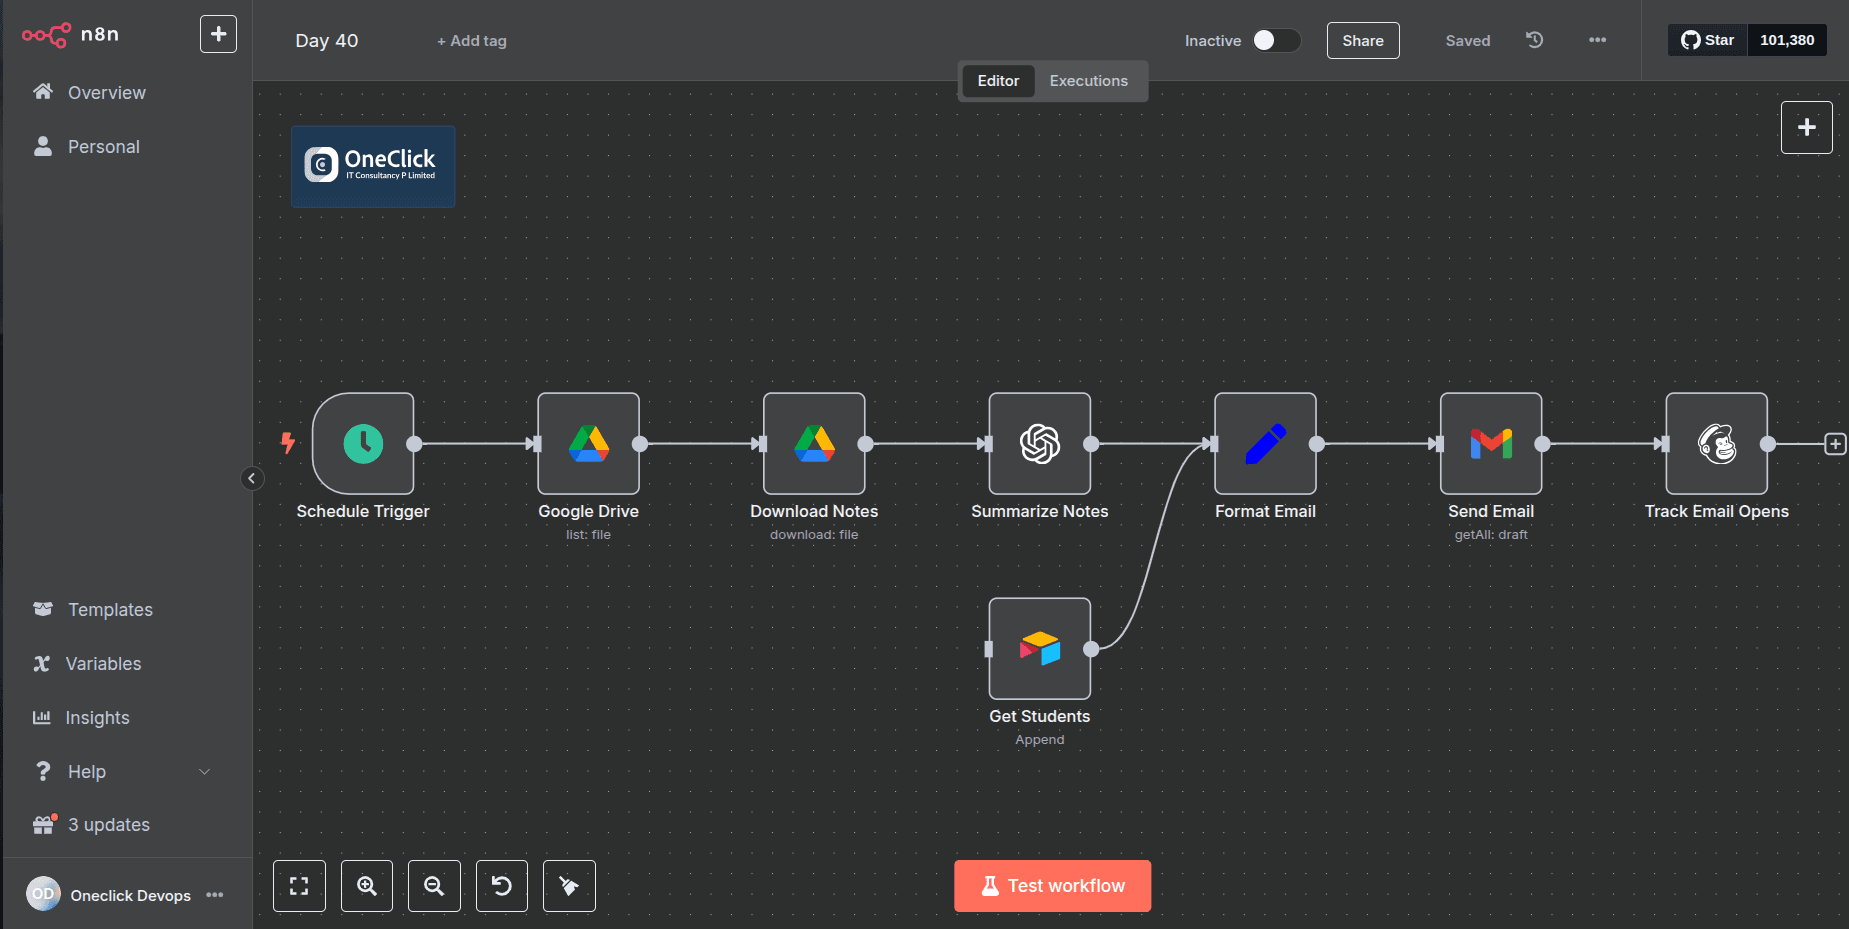The height and width of the screenshot is (929, 1849).
Task: Fit the workflow to view
Action: [x=299, y=886]
